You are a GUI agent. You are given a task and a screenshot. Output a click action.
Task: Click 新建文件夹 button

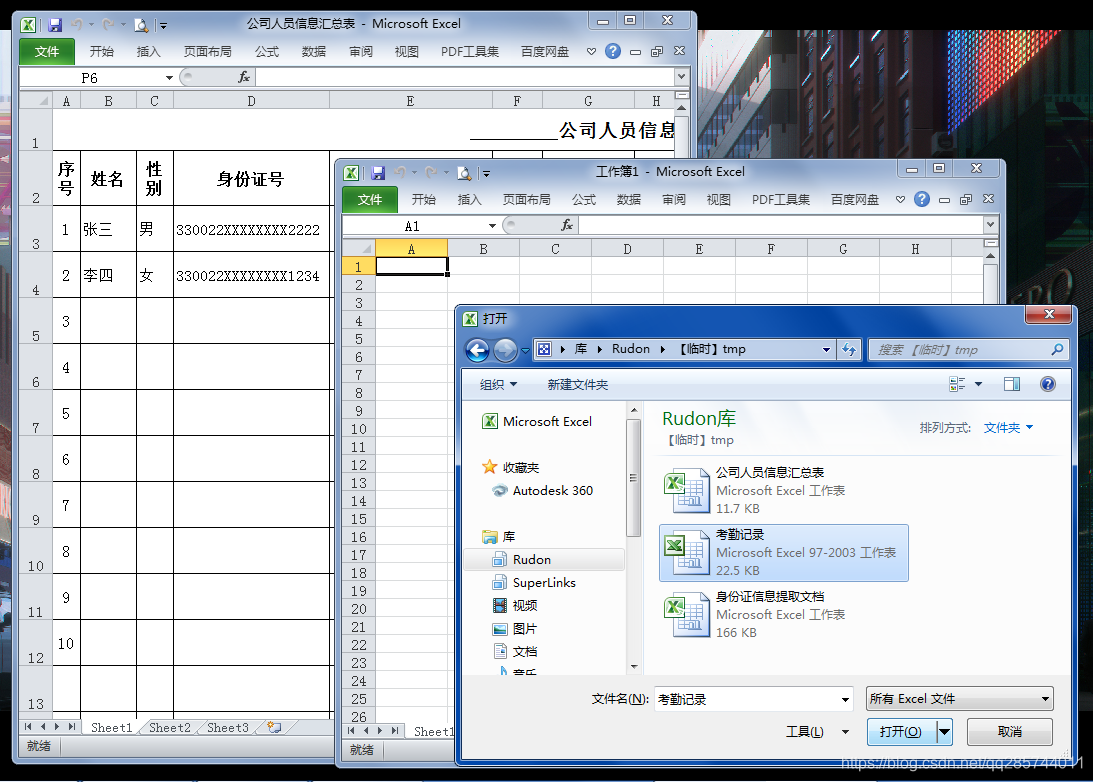[577, 385]
